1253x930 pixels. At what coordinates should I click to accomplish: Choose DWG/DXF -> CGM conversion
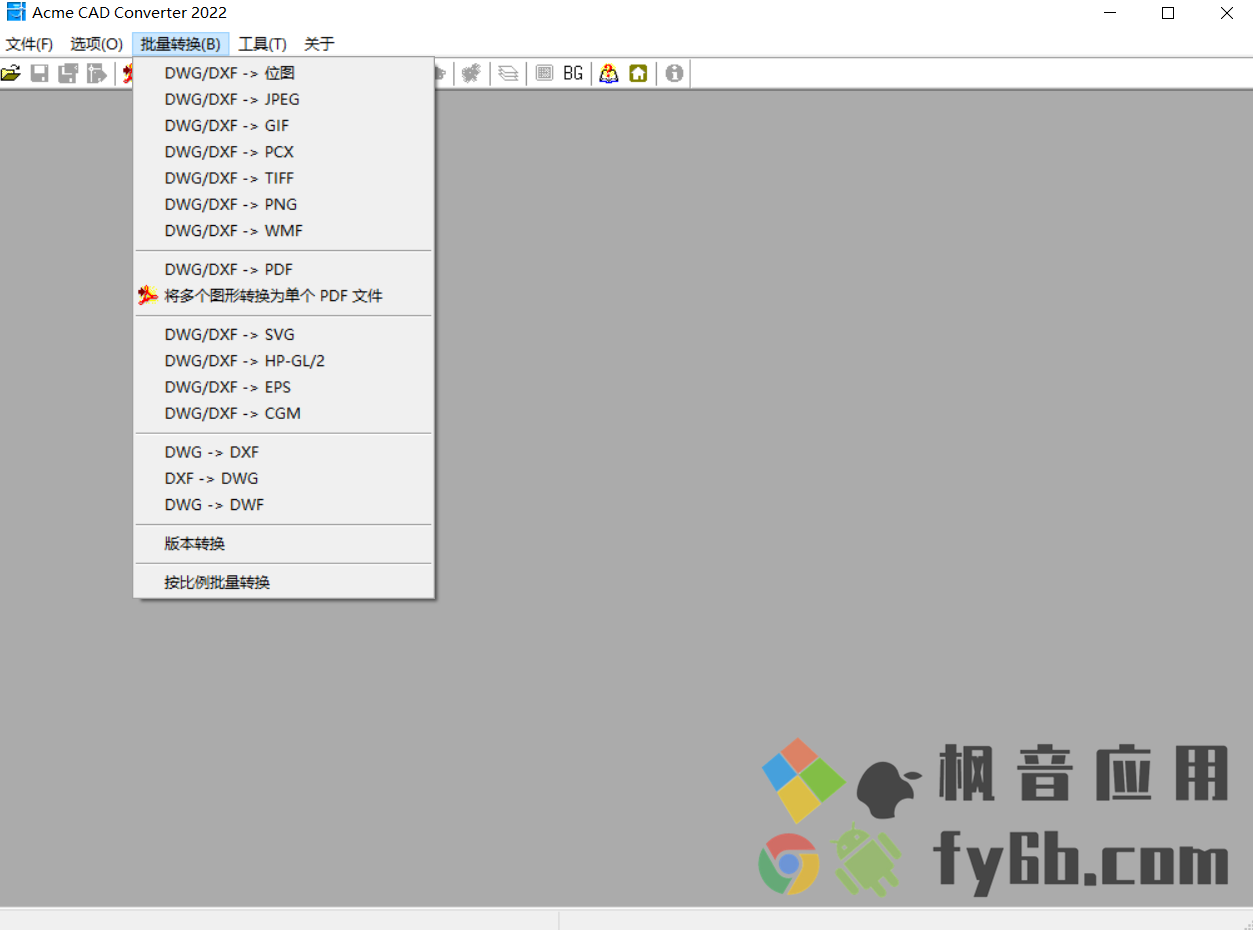284,413
